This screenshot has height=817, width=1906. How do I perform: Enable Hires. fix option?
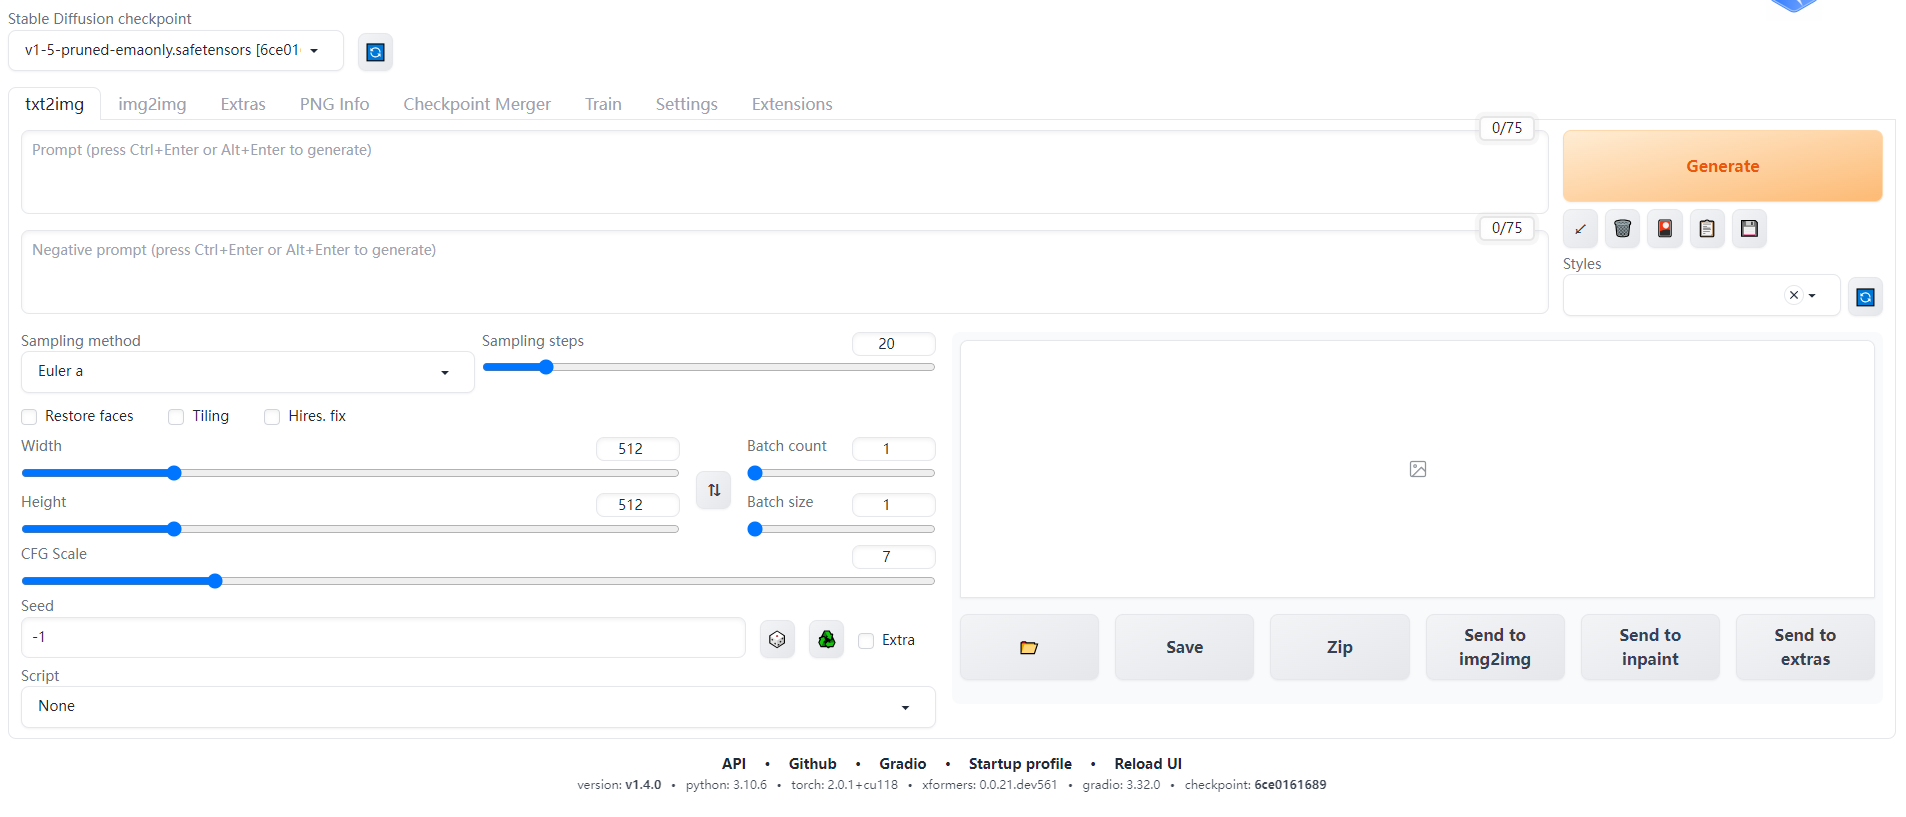[x=272, y=417]
